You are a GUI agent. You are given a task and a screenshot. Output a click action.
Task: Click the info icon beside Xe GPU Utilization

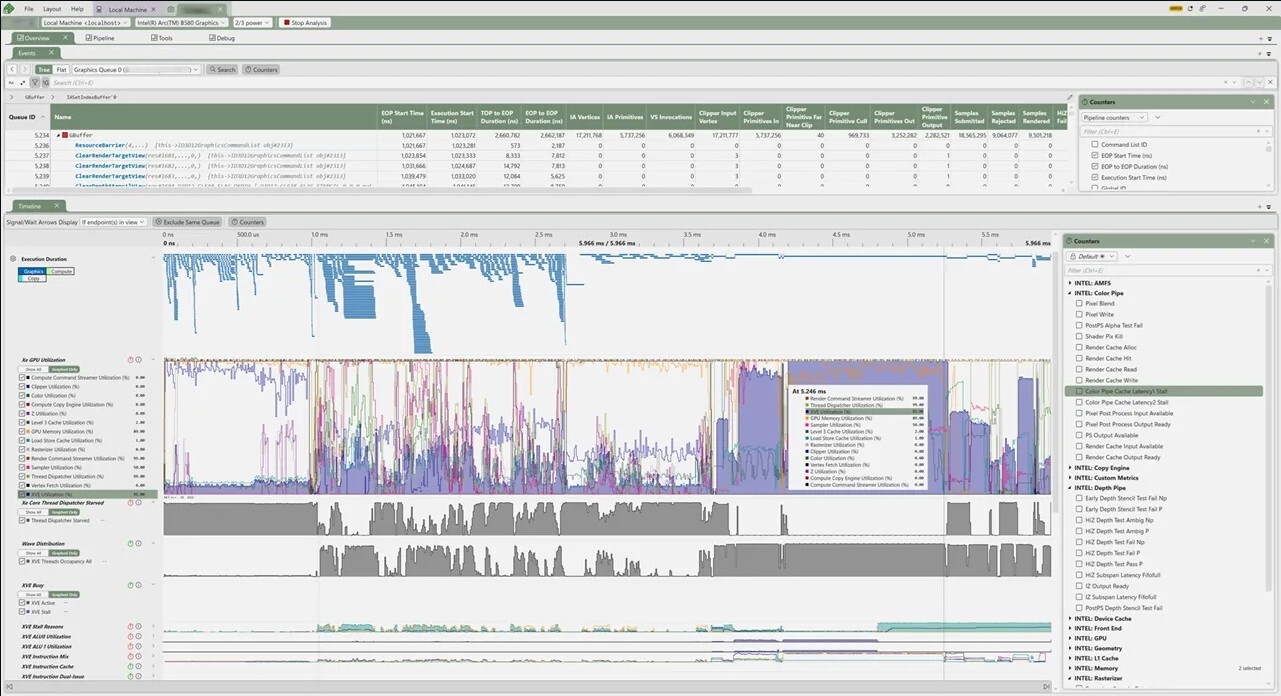tap(138, 359)
